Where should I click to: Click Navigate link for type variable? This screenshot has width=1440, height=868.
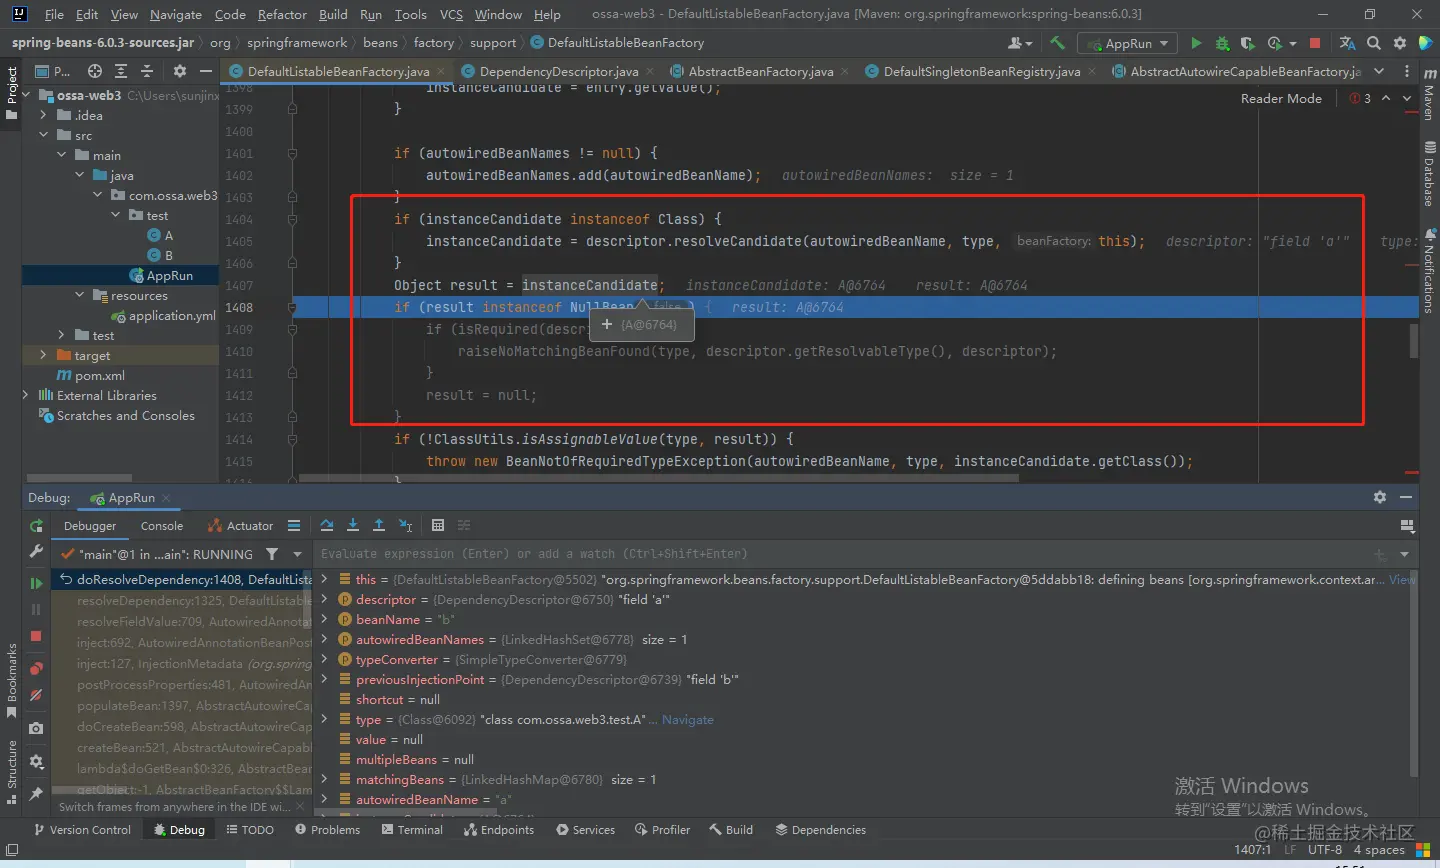pos(688,719)
